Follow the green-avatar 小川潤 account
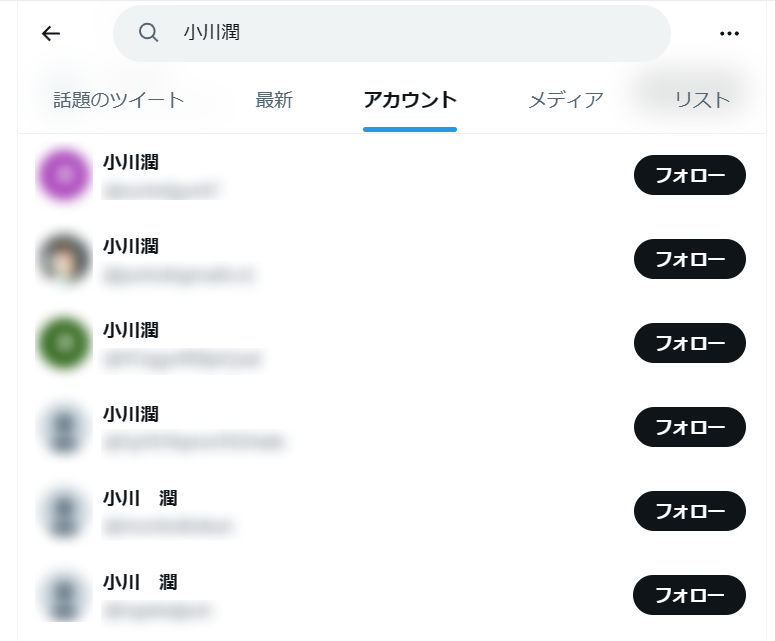 click(x=689, y=343)
